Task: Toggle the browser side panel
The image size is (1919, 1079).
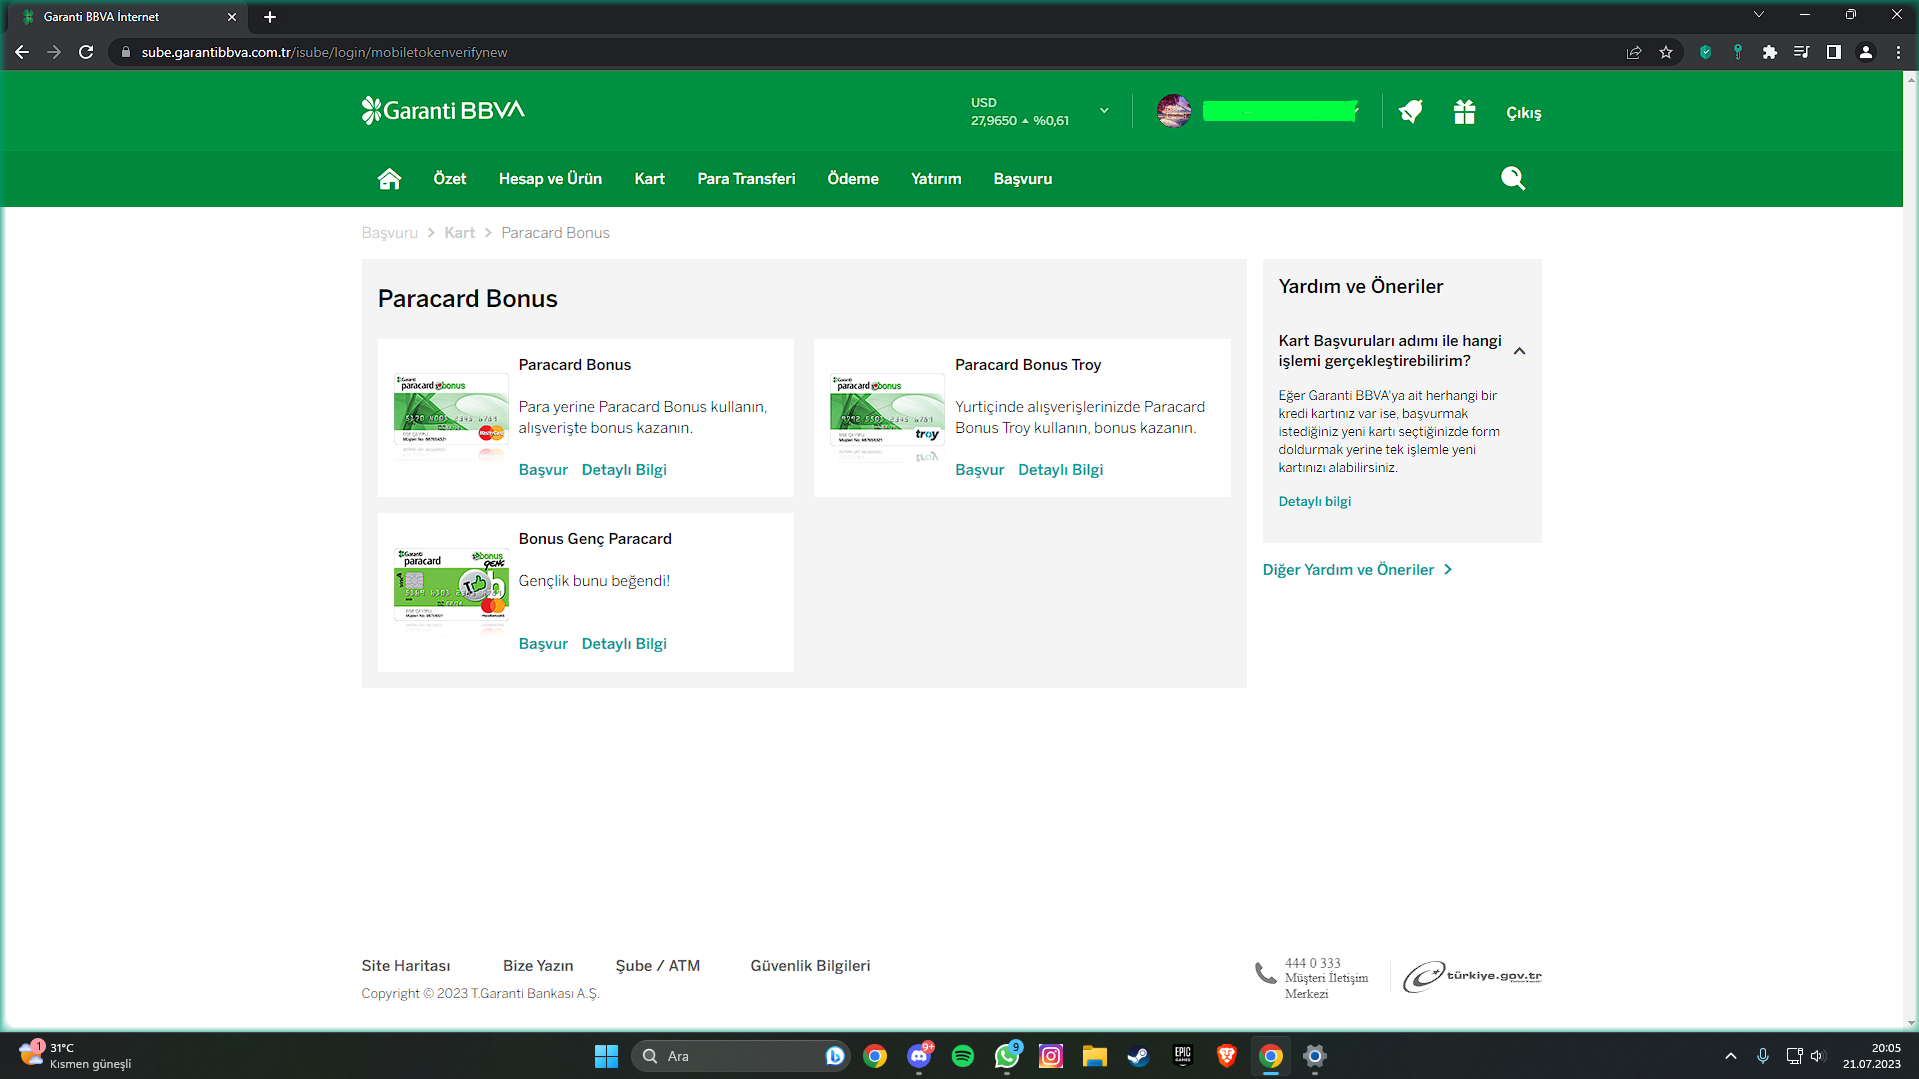Action: (1834, 52)
